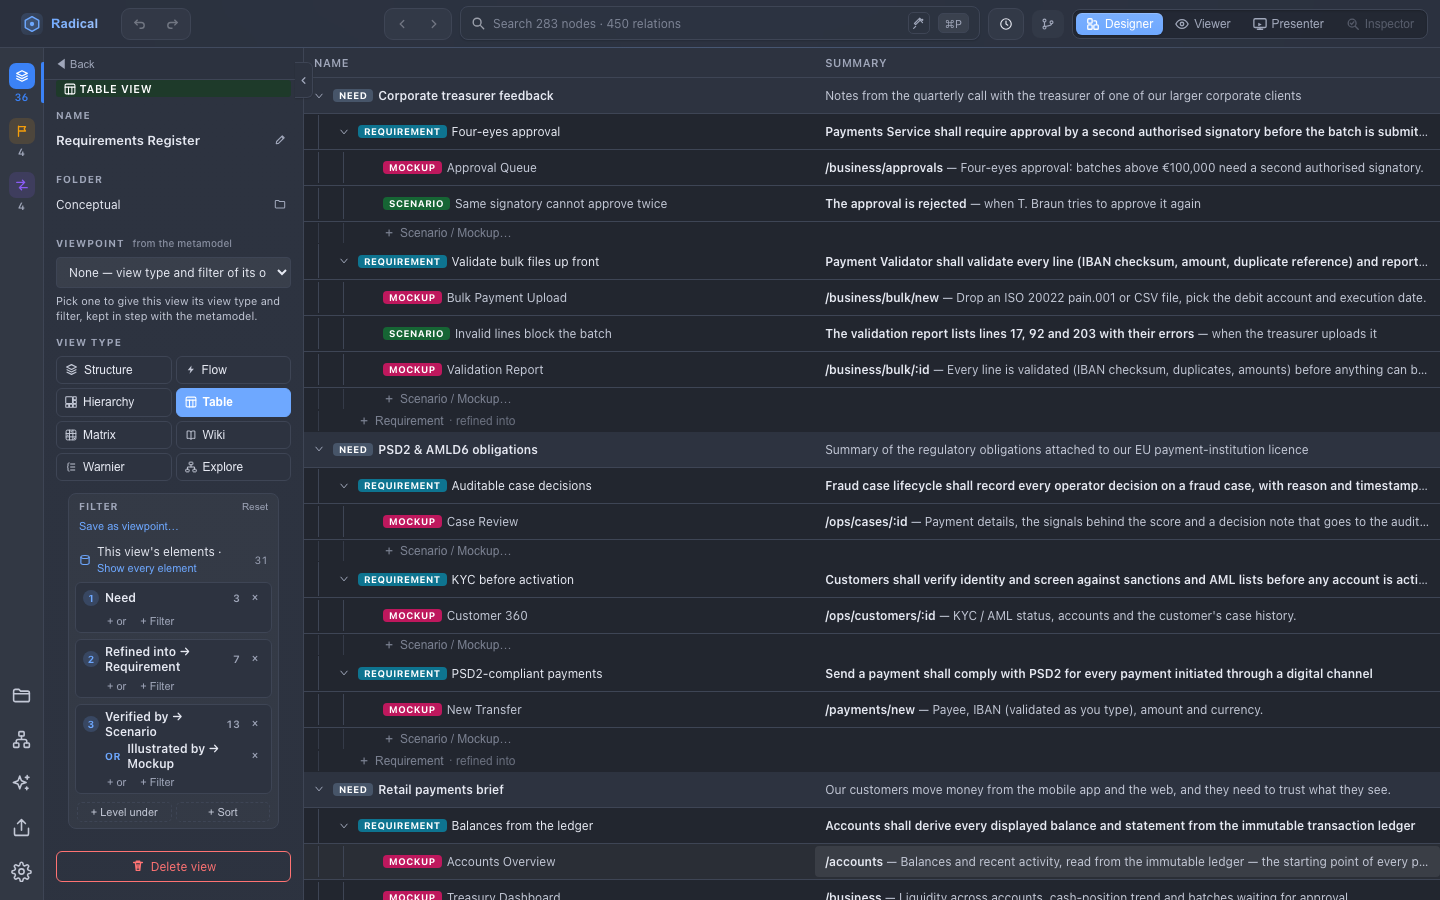Viewport: 1440px width, 900px height.
Task: Select the Matrix view type
Action: (x=114, y=435)
